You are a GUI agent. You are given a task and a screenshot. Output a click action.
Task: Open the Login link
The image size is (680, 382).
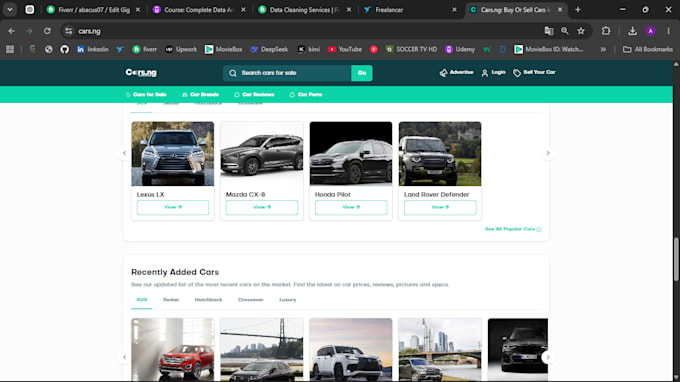point(494,72)
